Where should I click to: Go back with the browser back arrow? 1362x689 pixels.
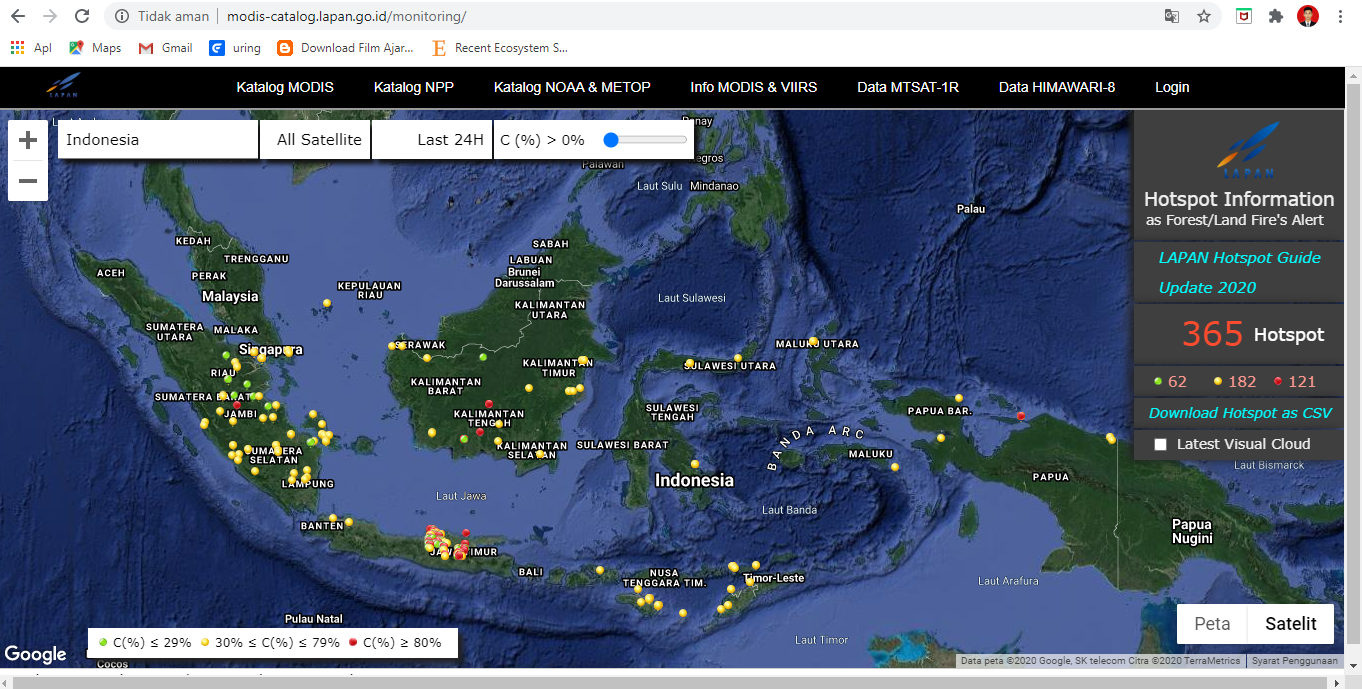pos(18,16)
